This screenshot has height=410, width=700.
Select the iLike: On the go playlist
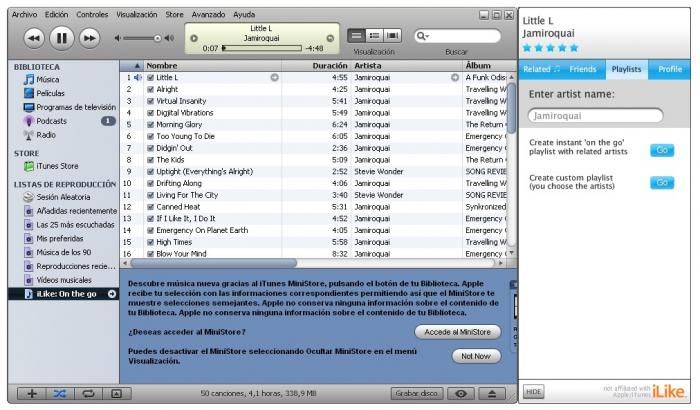coord(63,294)
